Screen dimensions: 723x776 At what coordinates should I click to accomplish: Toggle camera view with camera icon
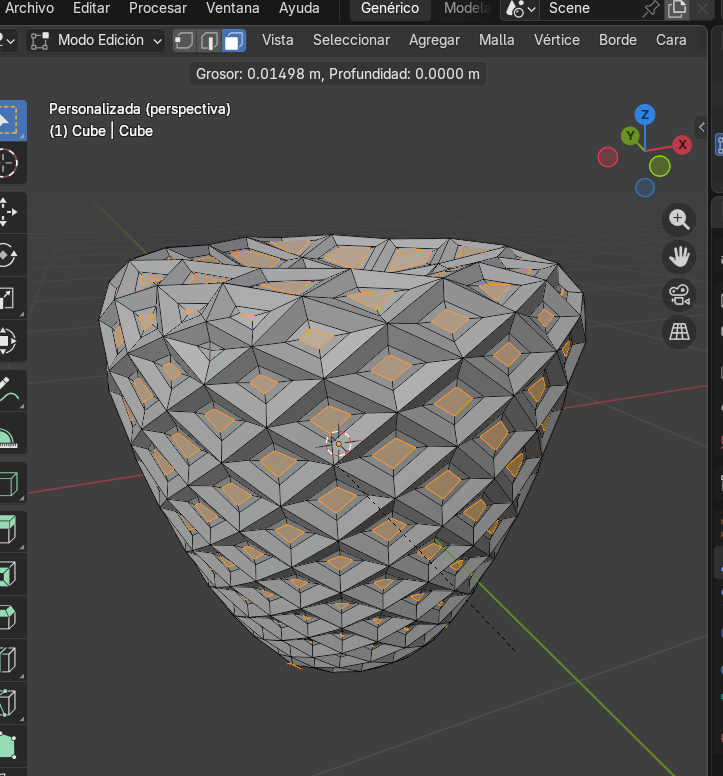coord(679,294)
